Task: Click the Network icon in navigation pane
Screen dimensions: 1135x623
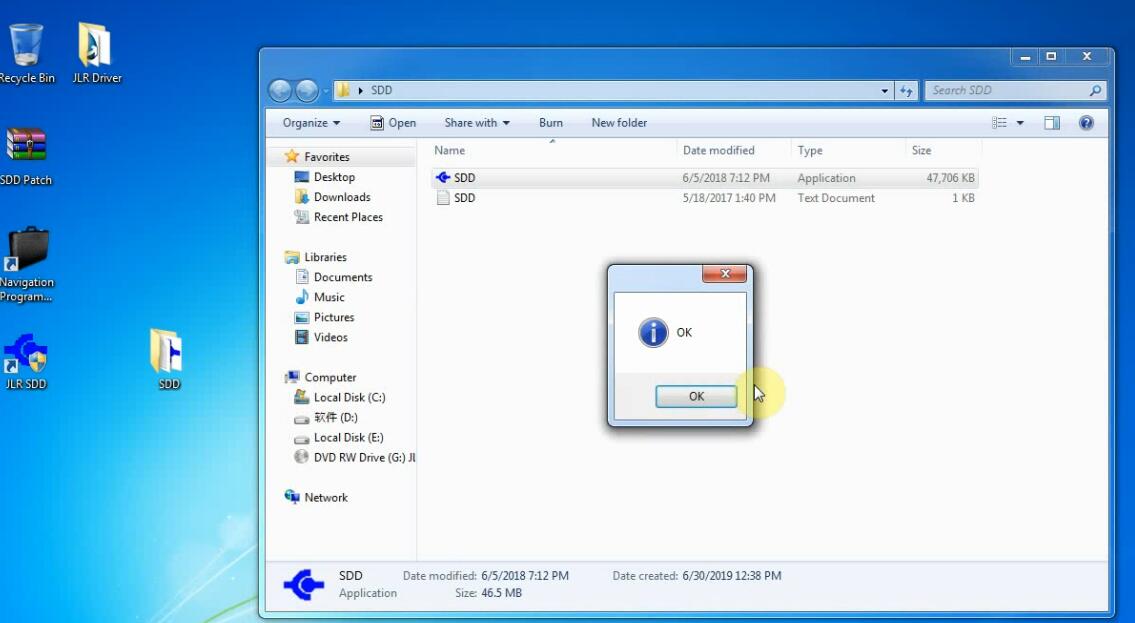Action: 292,497
